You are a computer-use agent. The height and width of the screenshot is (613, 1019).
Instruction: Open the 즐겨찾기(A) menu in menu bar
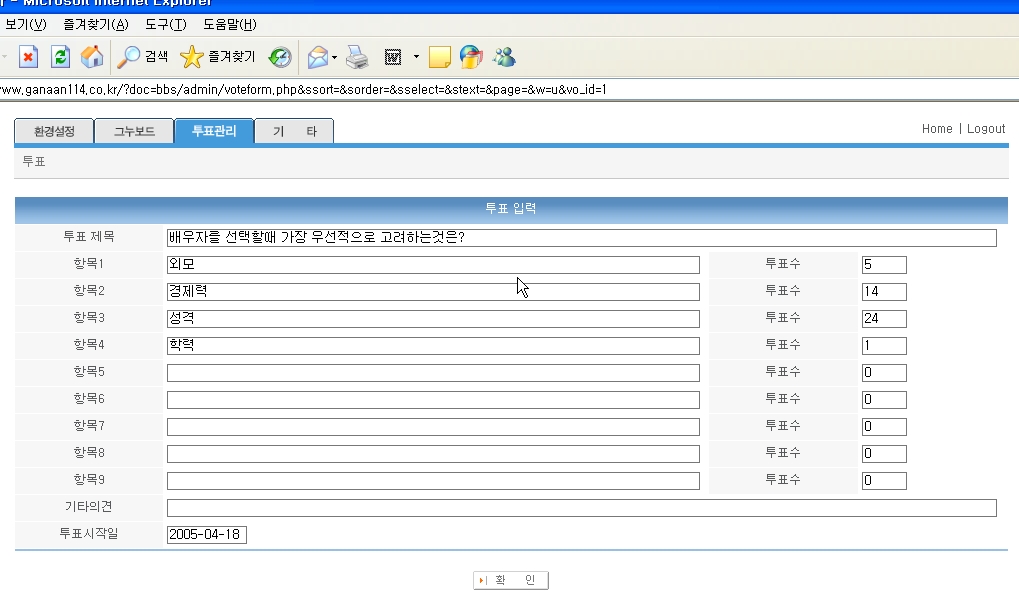(95, 24)
